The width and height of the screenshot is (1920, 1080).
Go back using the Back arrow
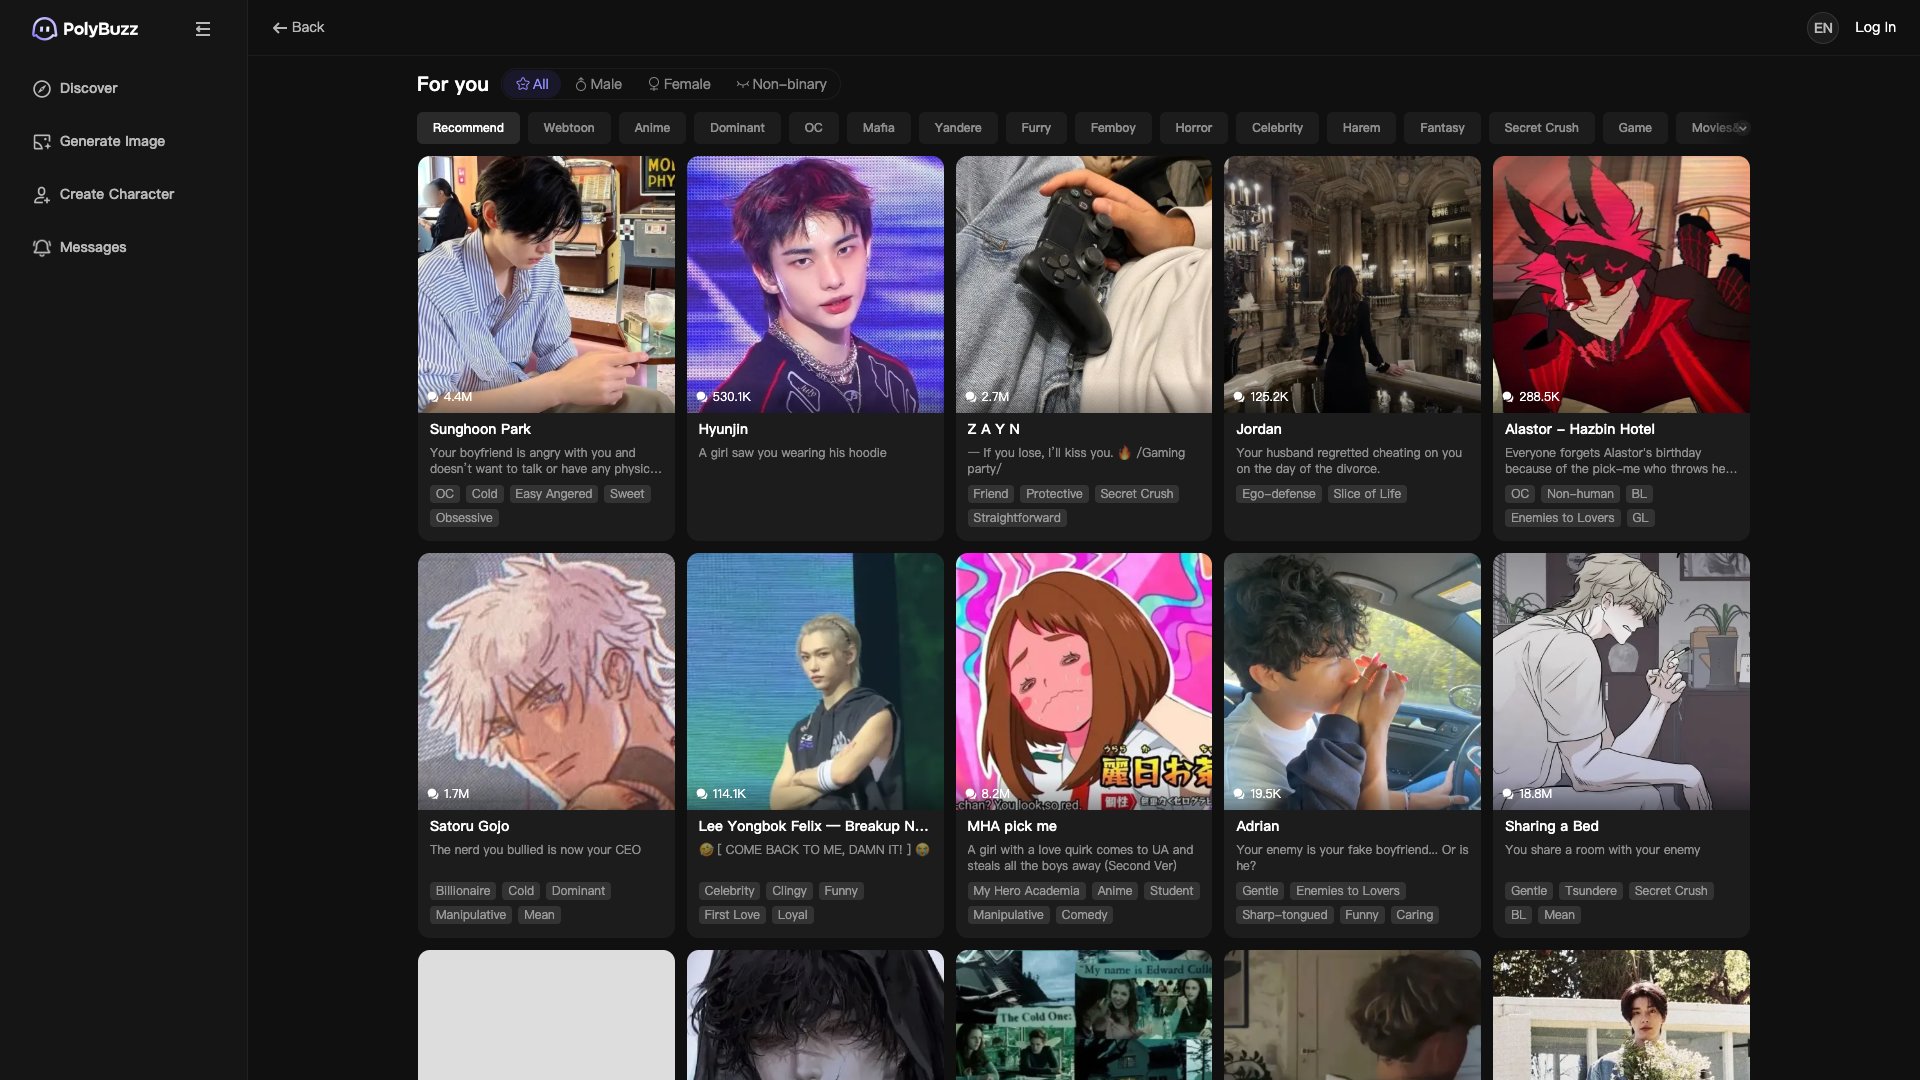pos(298,28)
